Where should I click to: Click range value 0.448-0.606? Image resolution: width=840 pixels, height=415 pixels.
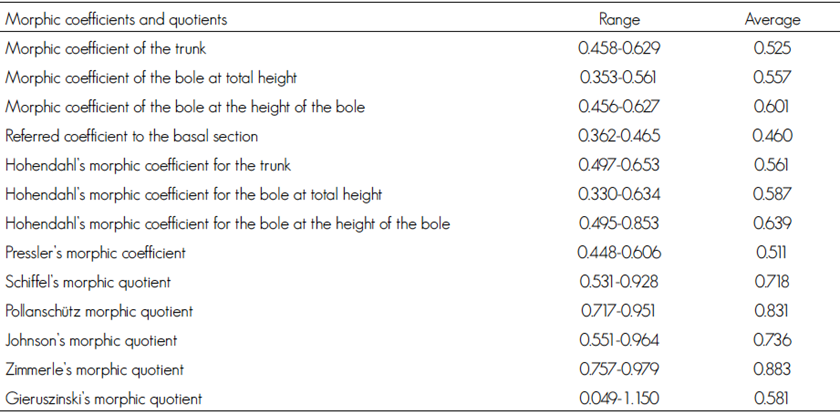click(x=619, y=253)
